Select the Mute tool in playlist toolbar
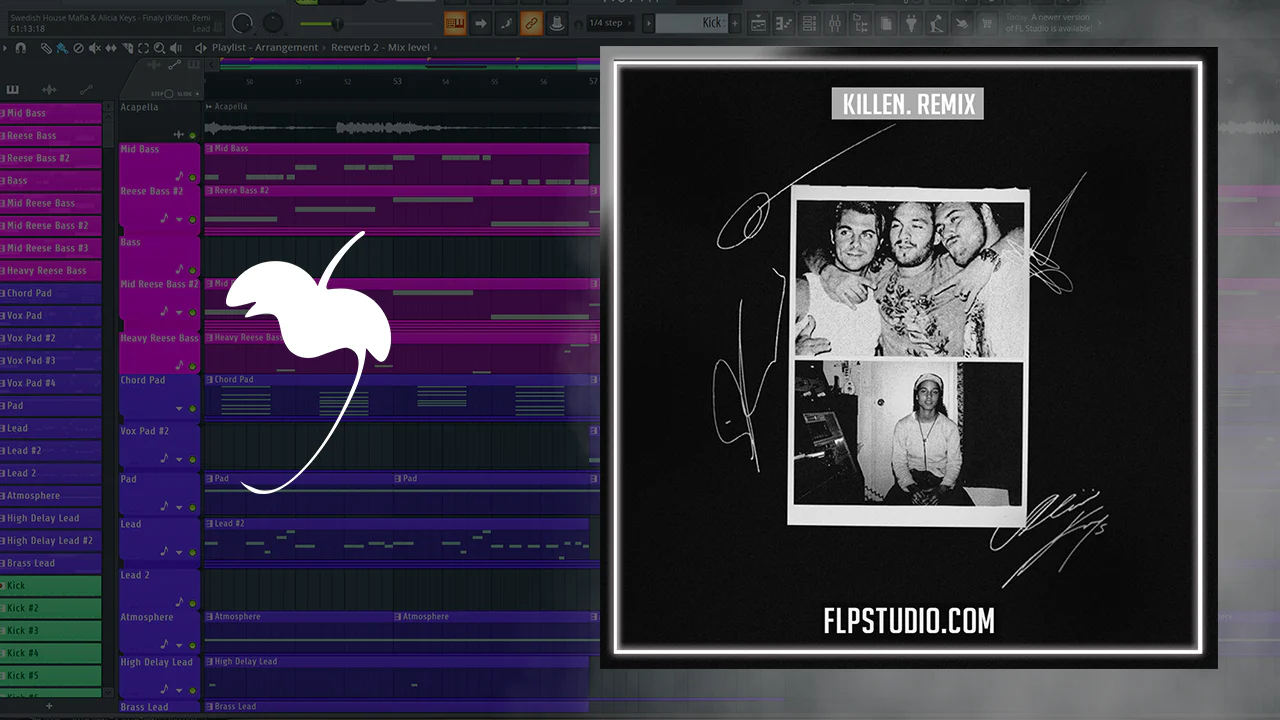This screenshot has height=720, width=1280. coord(95,48)
